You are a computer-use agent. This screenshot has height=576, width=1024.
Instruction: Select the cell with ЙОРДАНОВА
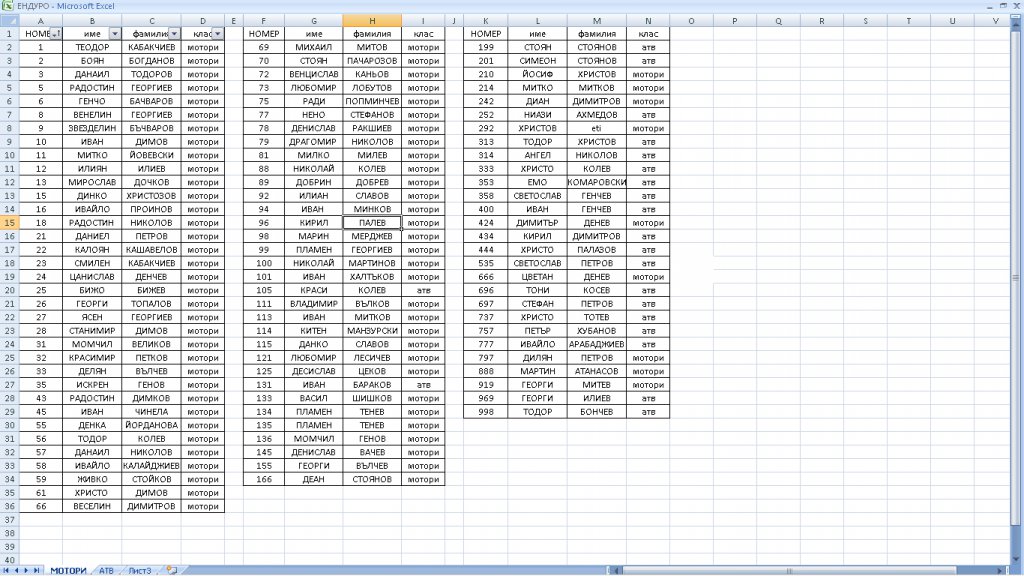152,425
